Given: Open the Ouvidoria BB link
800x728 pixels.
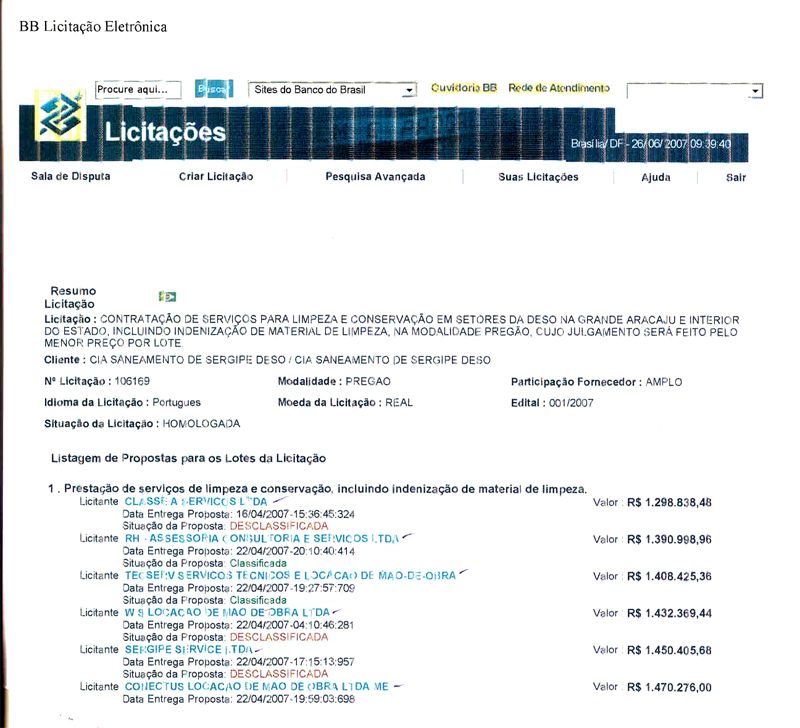Looking at the screenshot, I should 464,88.
